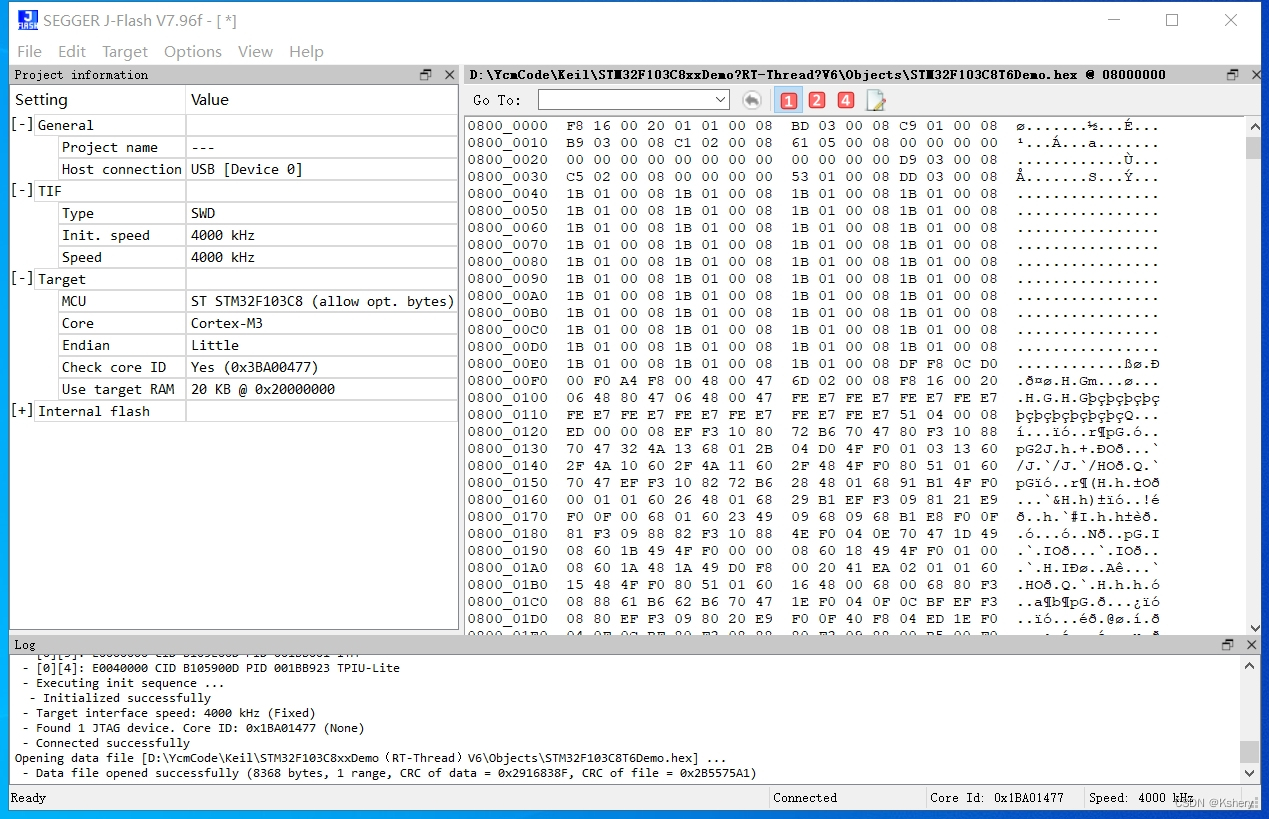Click the go-back arrow in the hex viewer toolbar

(x=752, y=100)
